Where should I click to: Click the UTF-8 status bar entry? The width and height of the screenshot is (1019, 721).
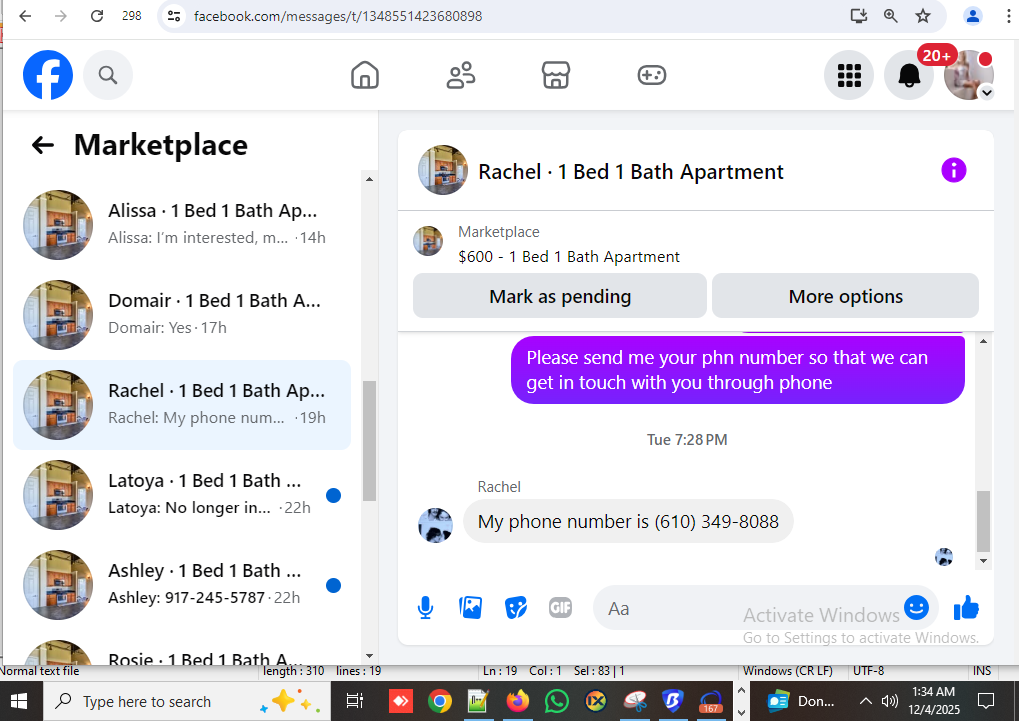[868, 671]
